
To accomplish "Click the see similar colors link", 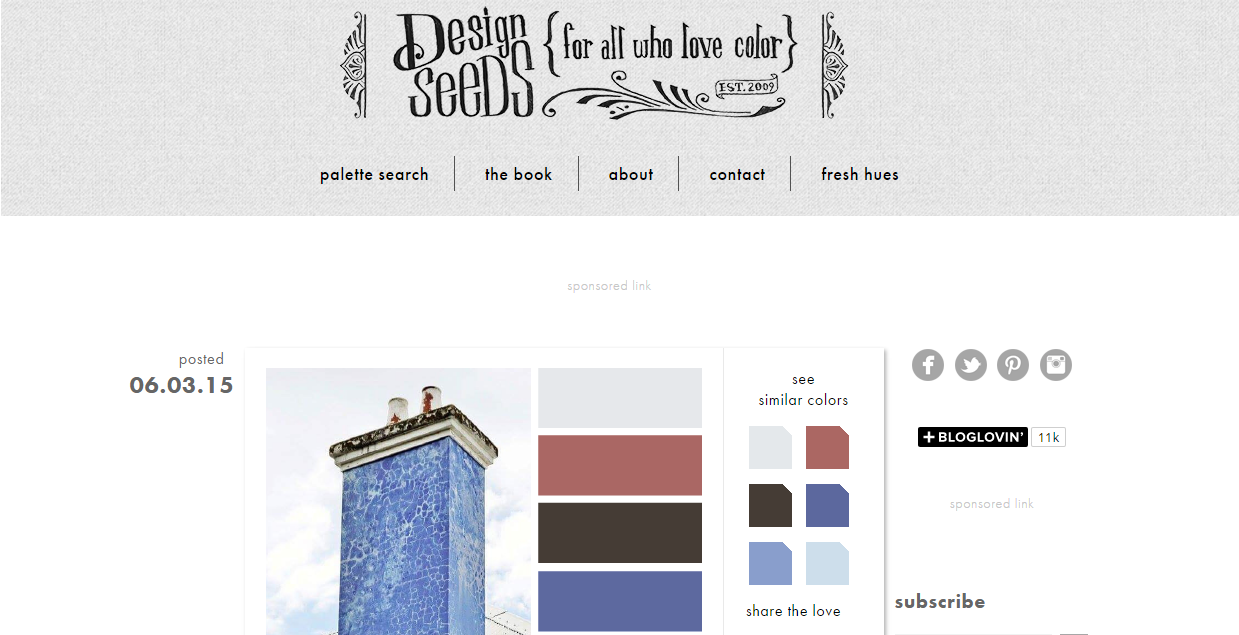I will tap(803, 390).
